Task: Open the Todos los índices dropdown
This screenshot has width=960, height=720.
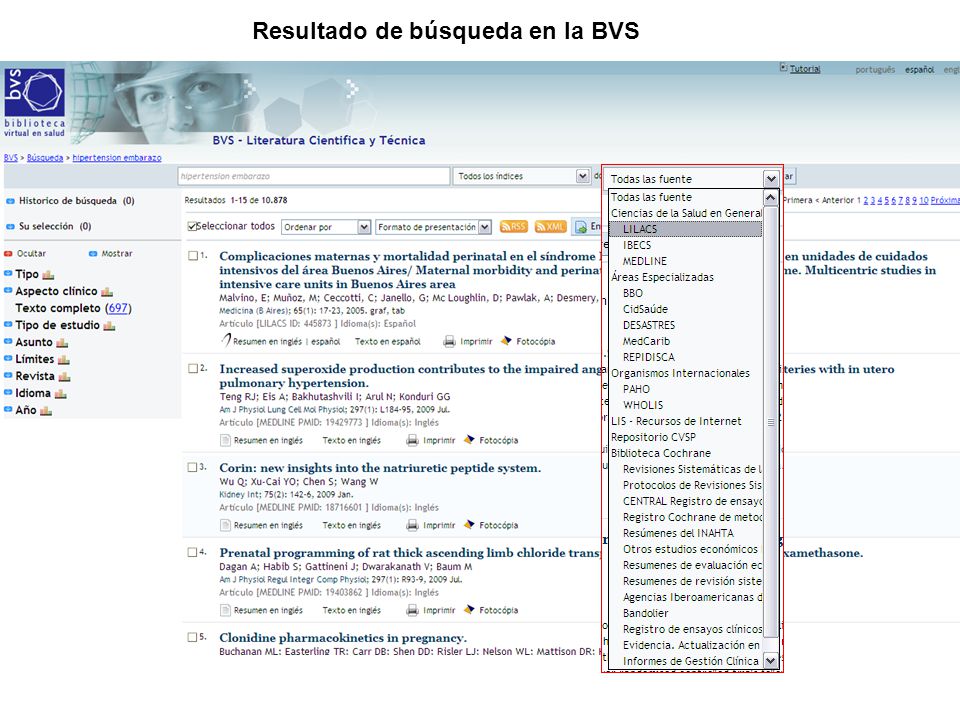Action: point(521,176)
